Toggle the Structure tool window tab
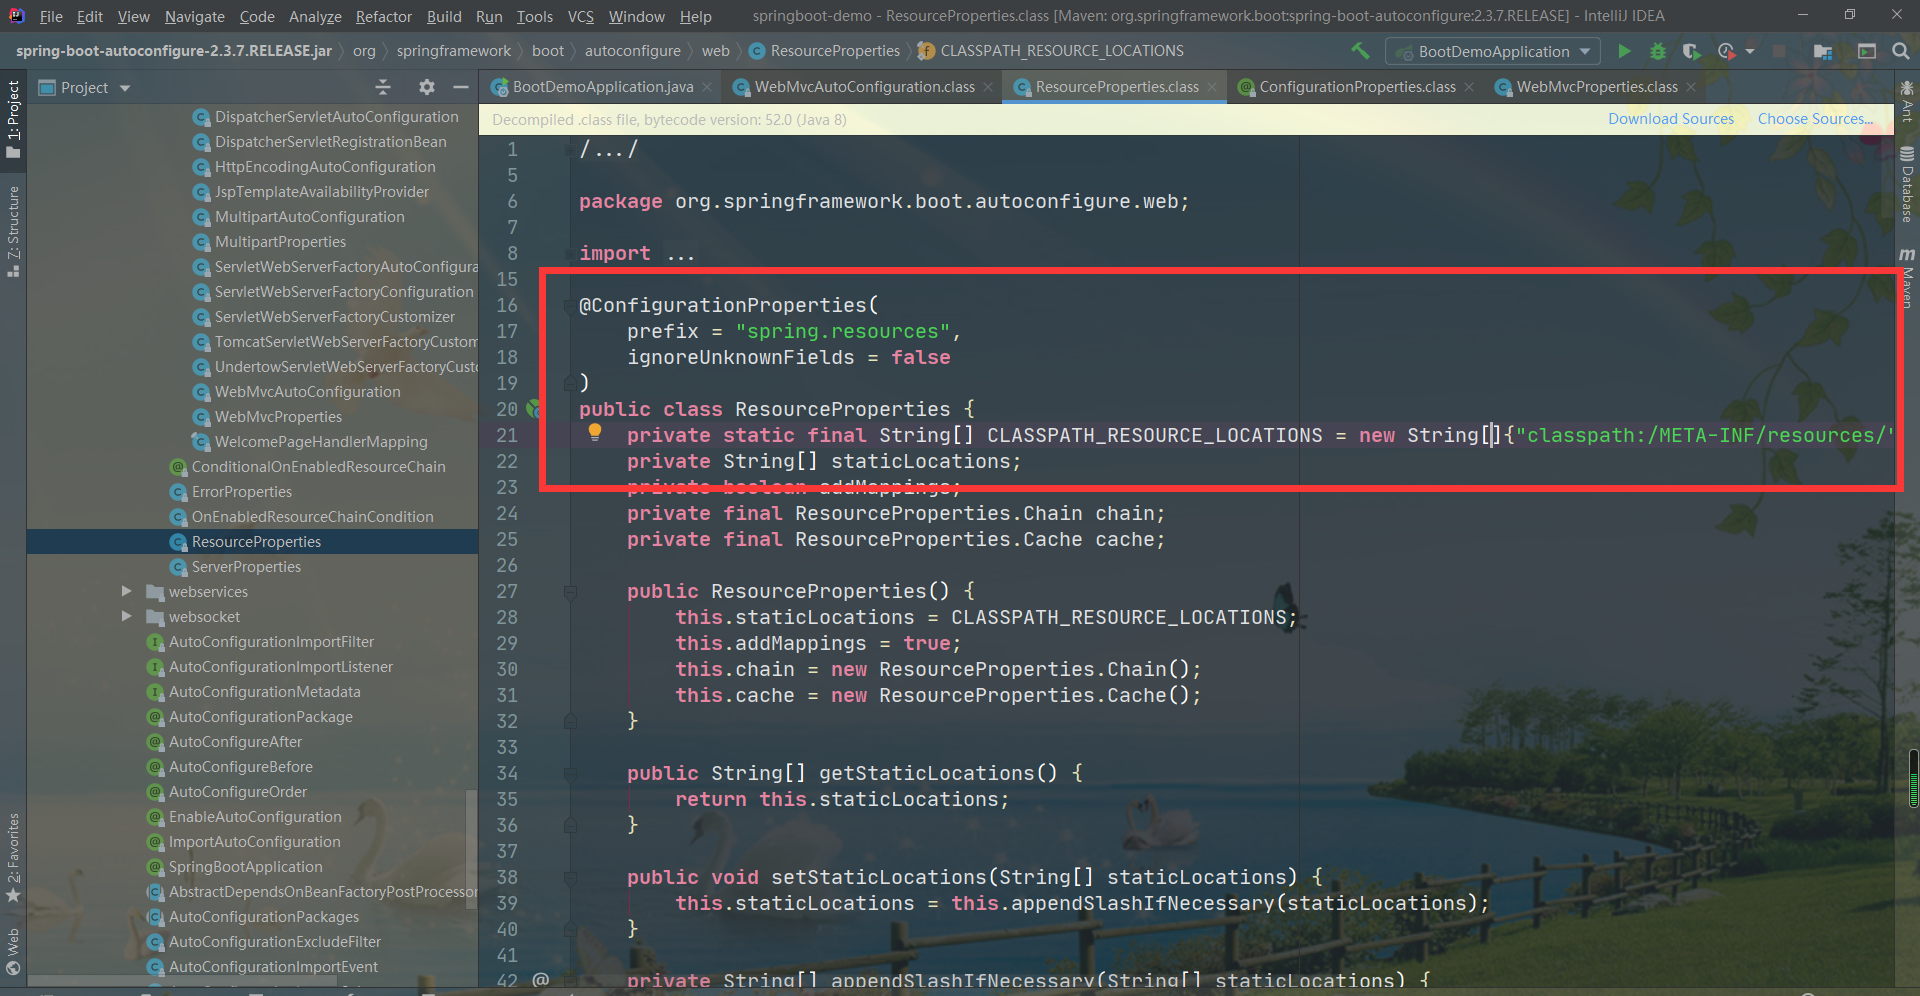The image size is (1920, 996). pos(13,231)
